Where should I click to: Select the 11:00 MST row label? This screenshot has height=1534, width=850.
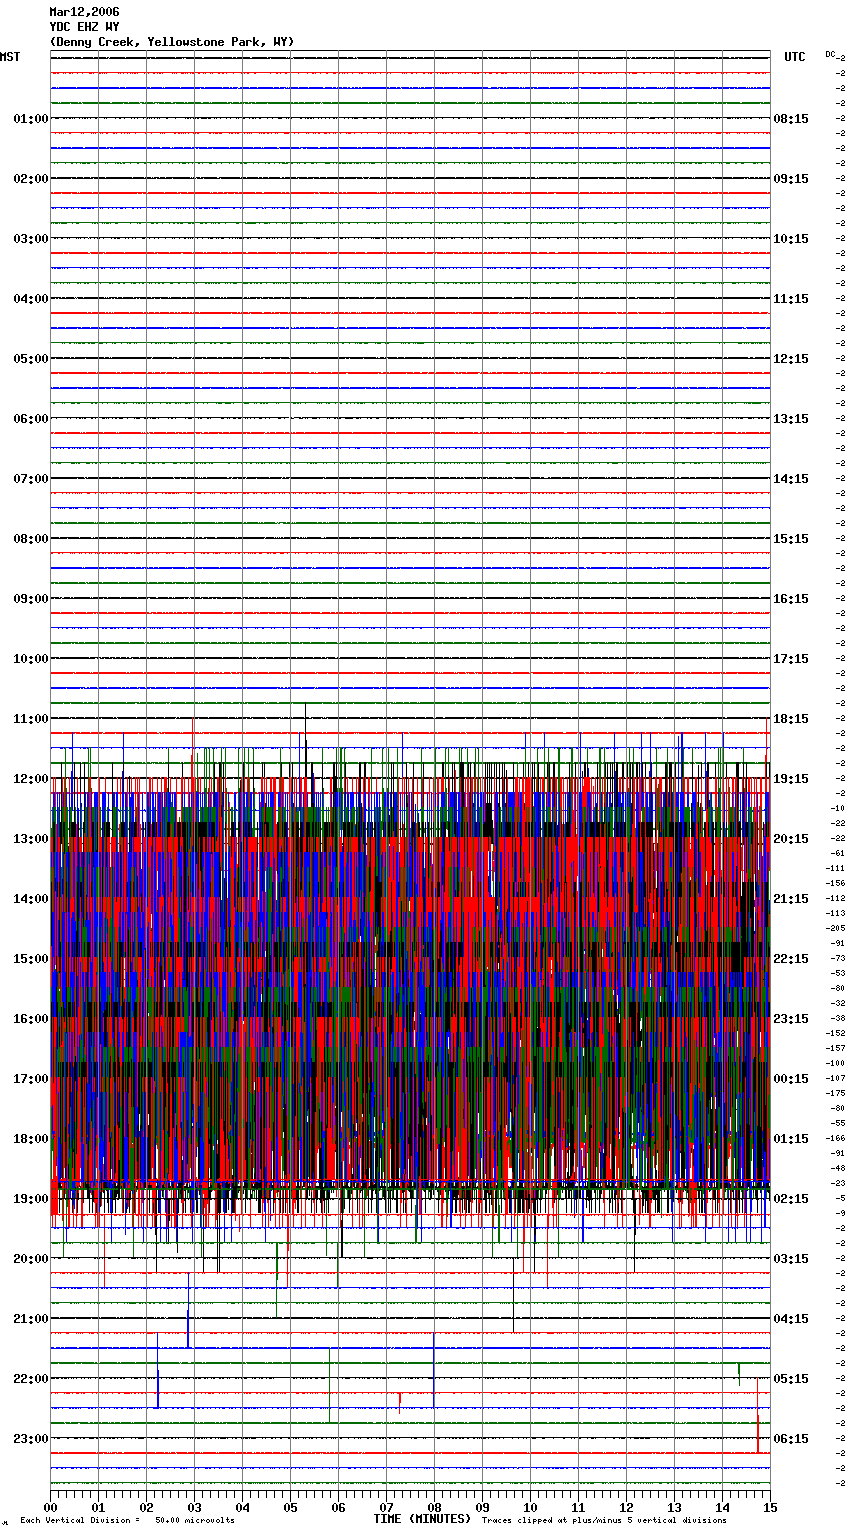coord(30,719)
